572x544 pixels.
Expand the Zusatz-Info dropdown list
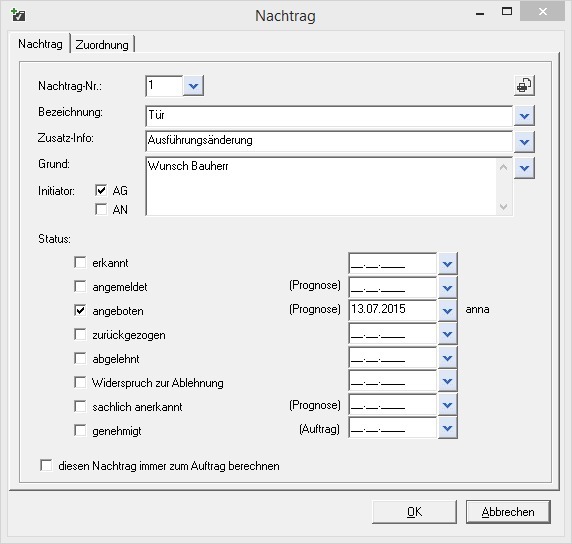coord(524,142)
